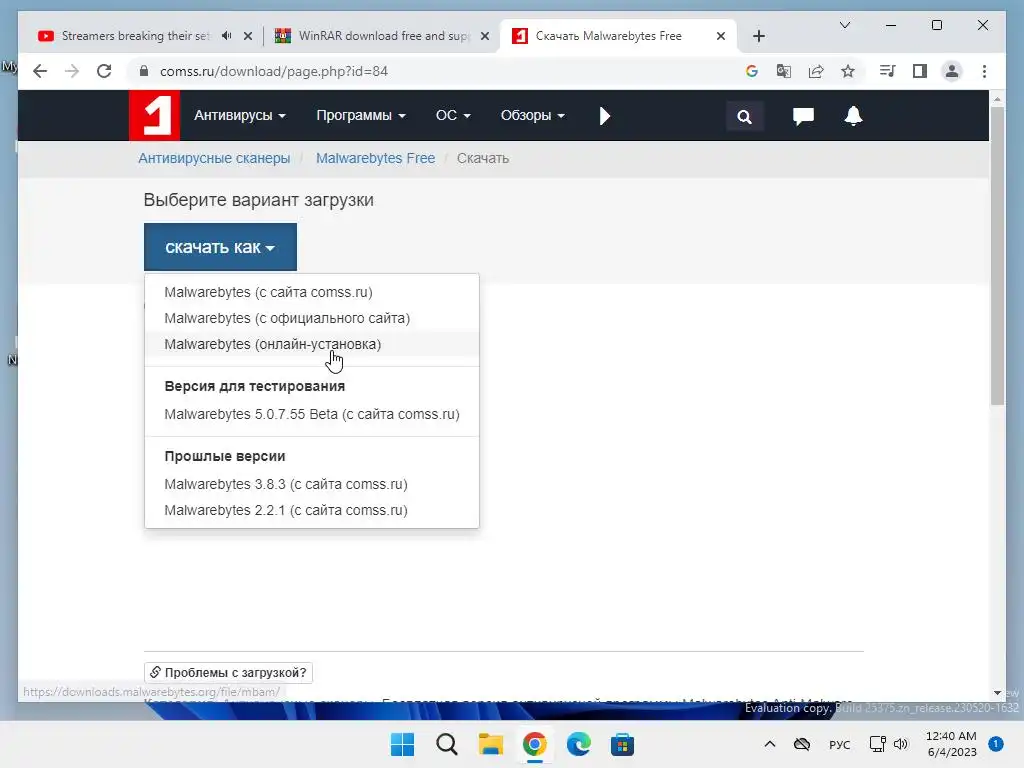Open the Chrome three-dot menu

click(x=984, y=71)
